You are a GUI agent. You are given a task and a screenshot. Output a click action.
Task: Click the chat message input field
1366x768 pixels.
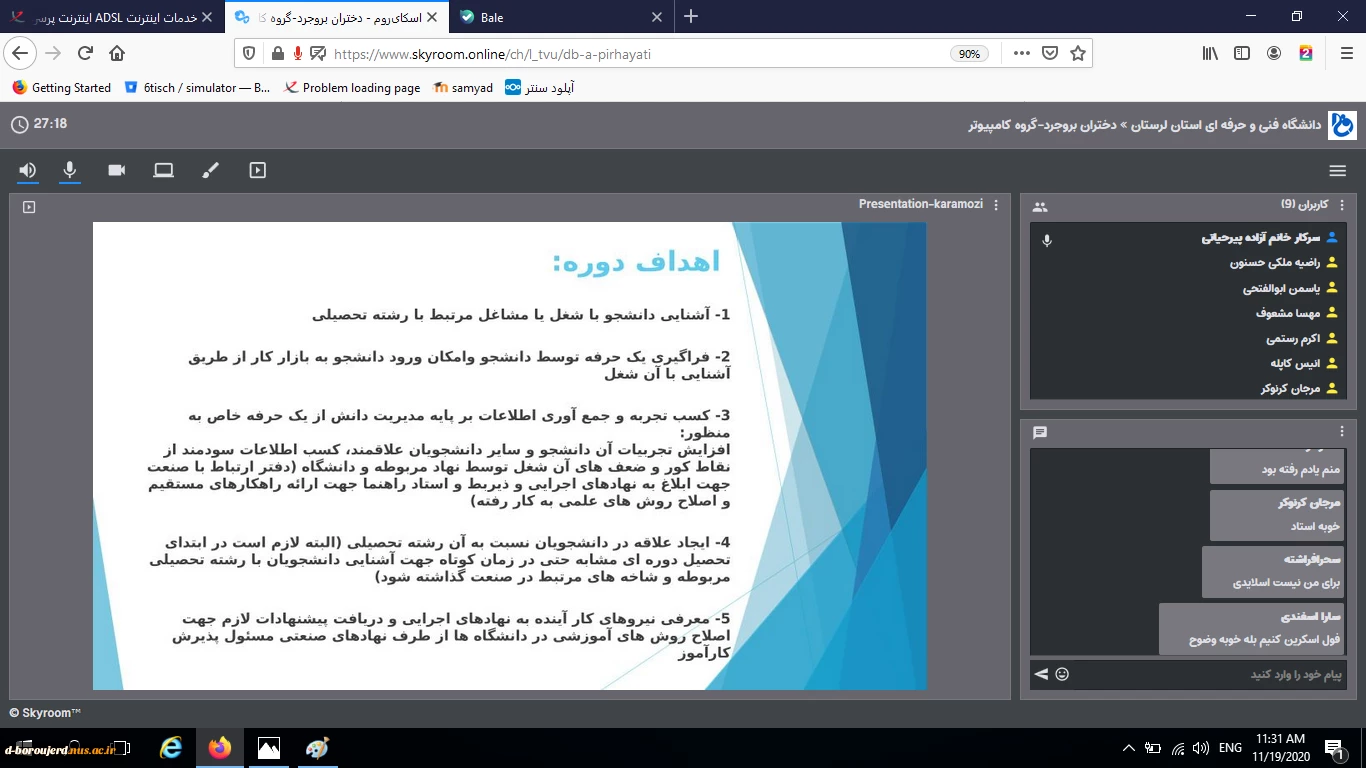click(1210, 675)
